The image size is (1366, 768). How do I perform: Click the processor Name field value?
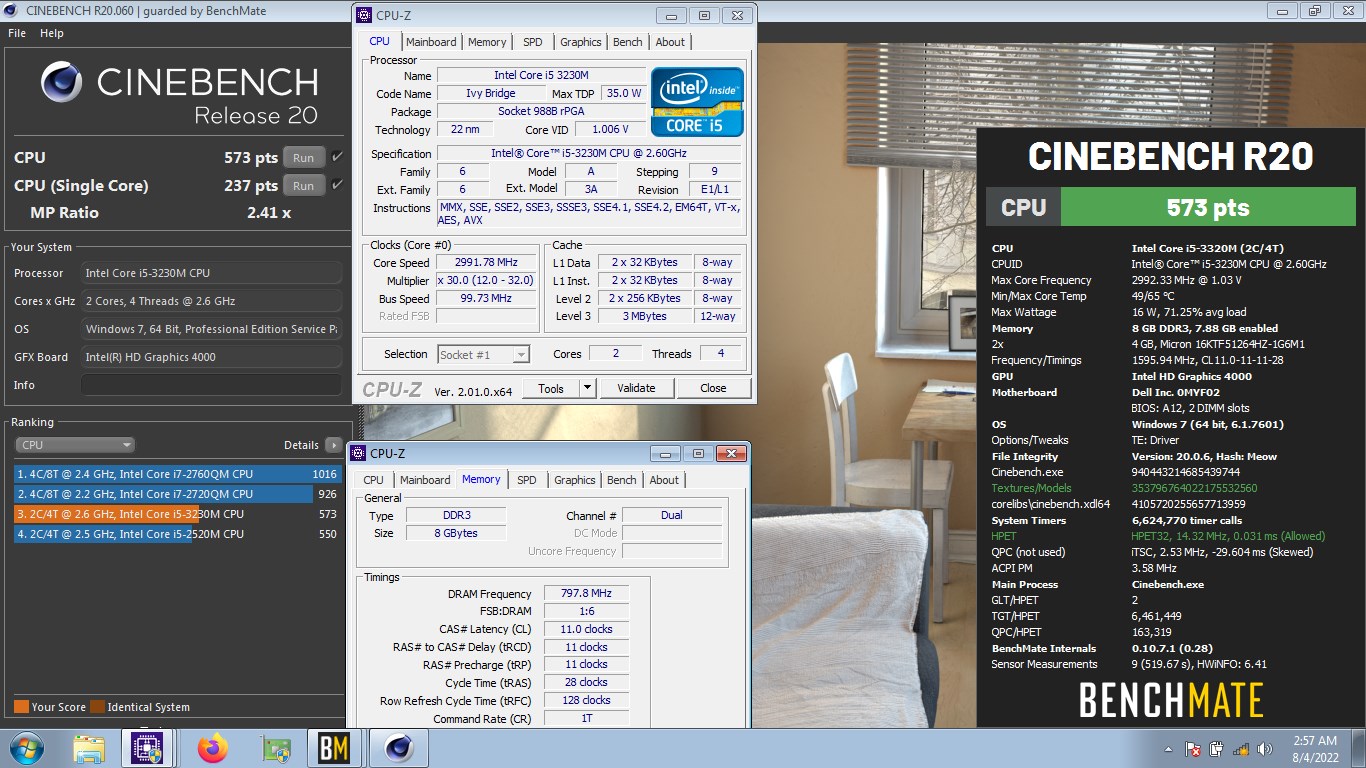tap(541, 76)
